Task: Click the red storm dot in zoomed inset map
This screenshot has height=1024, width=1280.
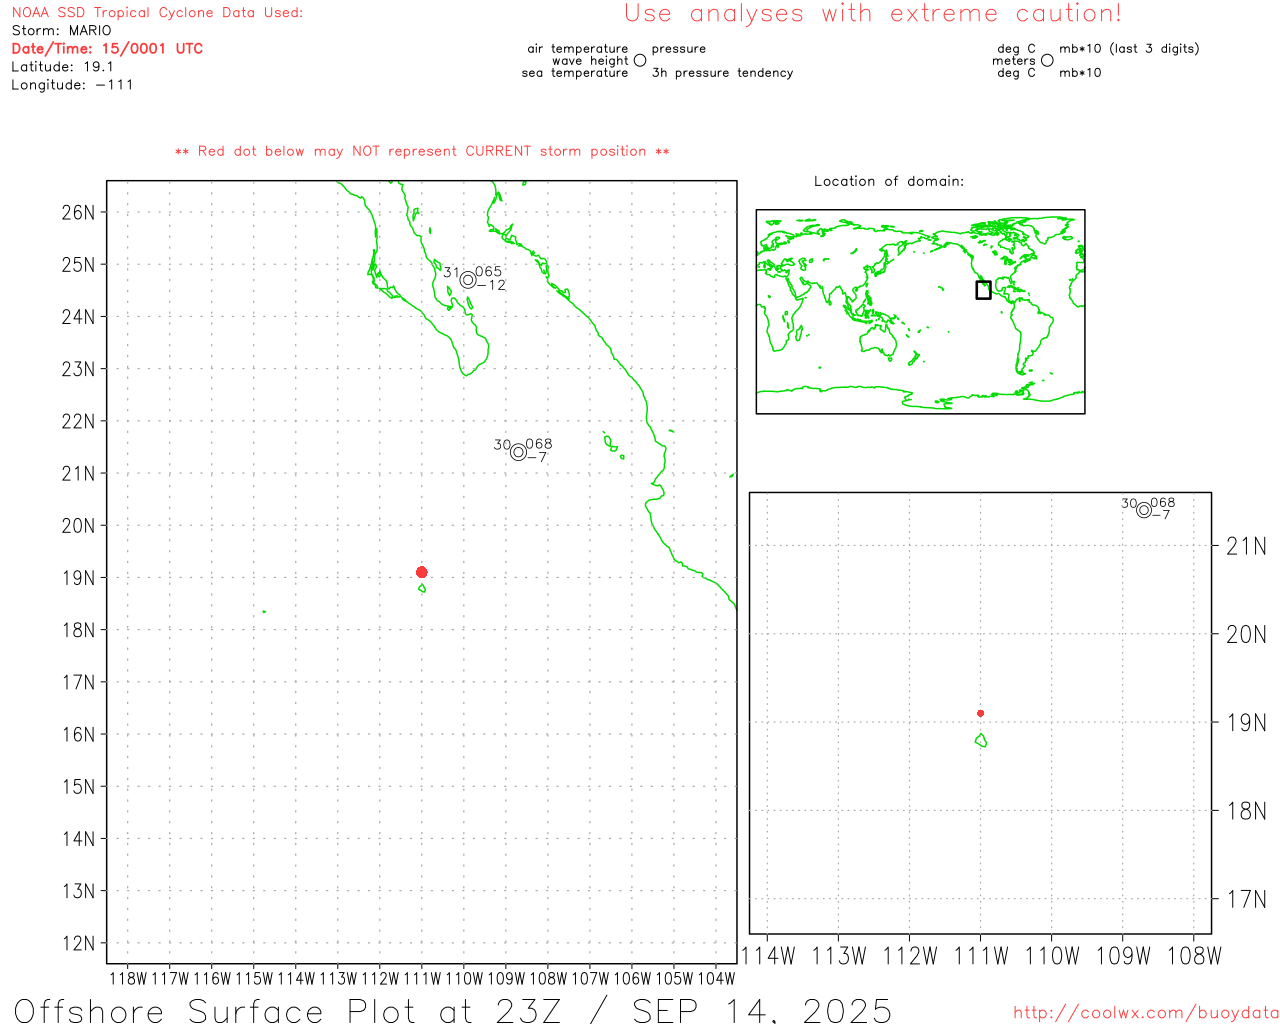Action: click(980, 713)
